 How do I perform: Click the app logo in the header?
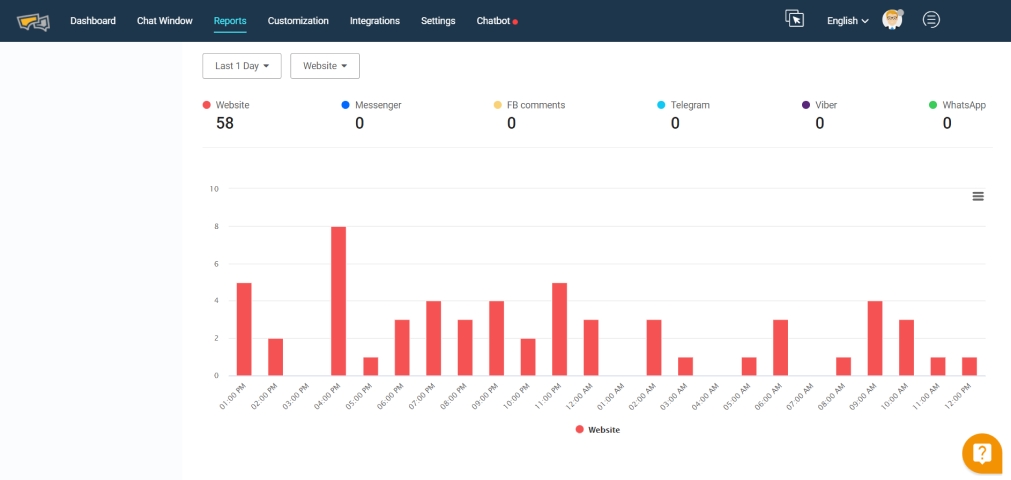(x=33, y=21)
